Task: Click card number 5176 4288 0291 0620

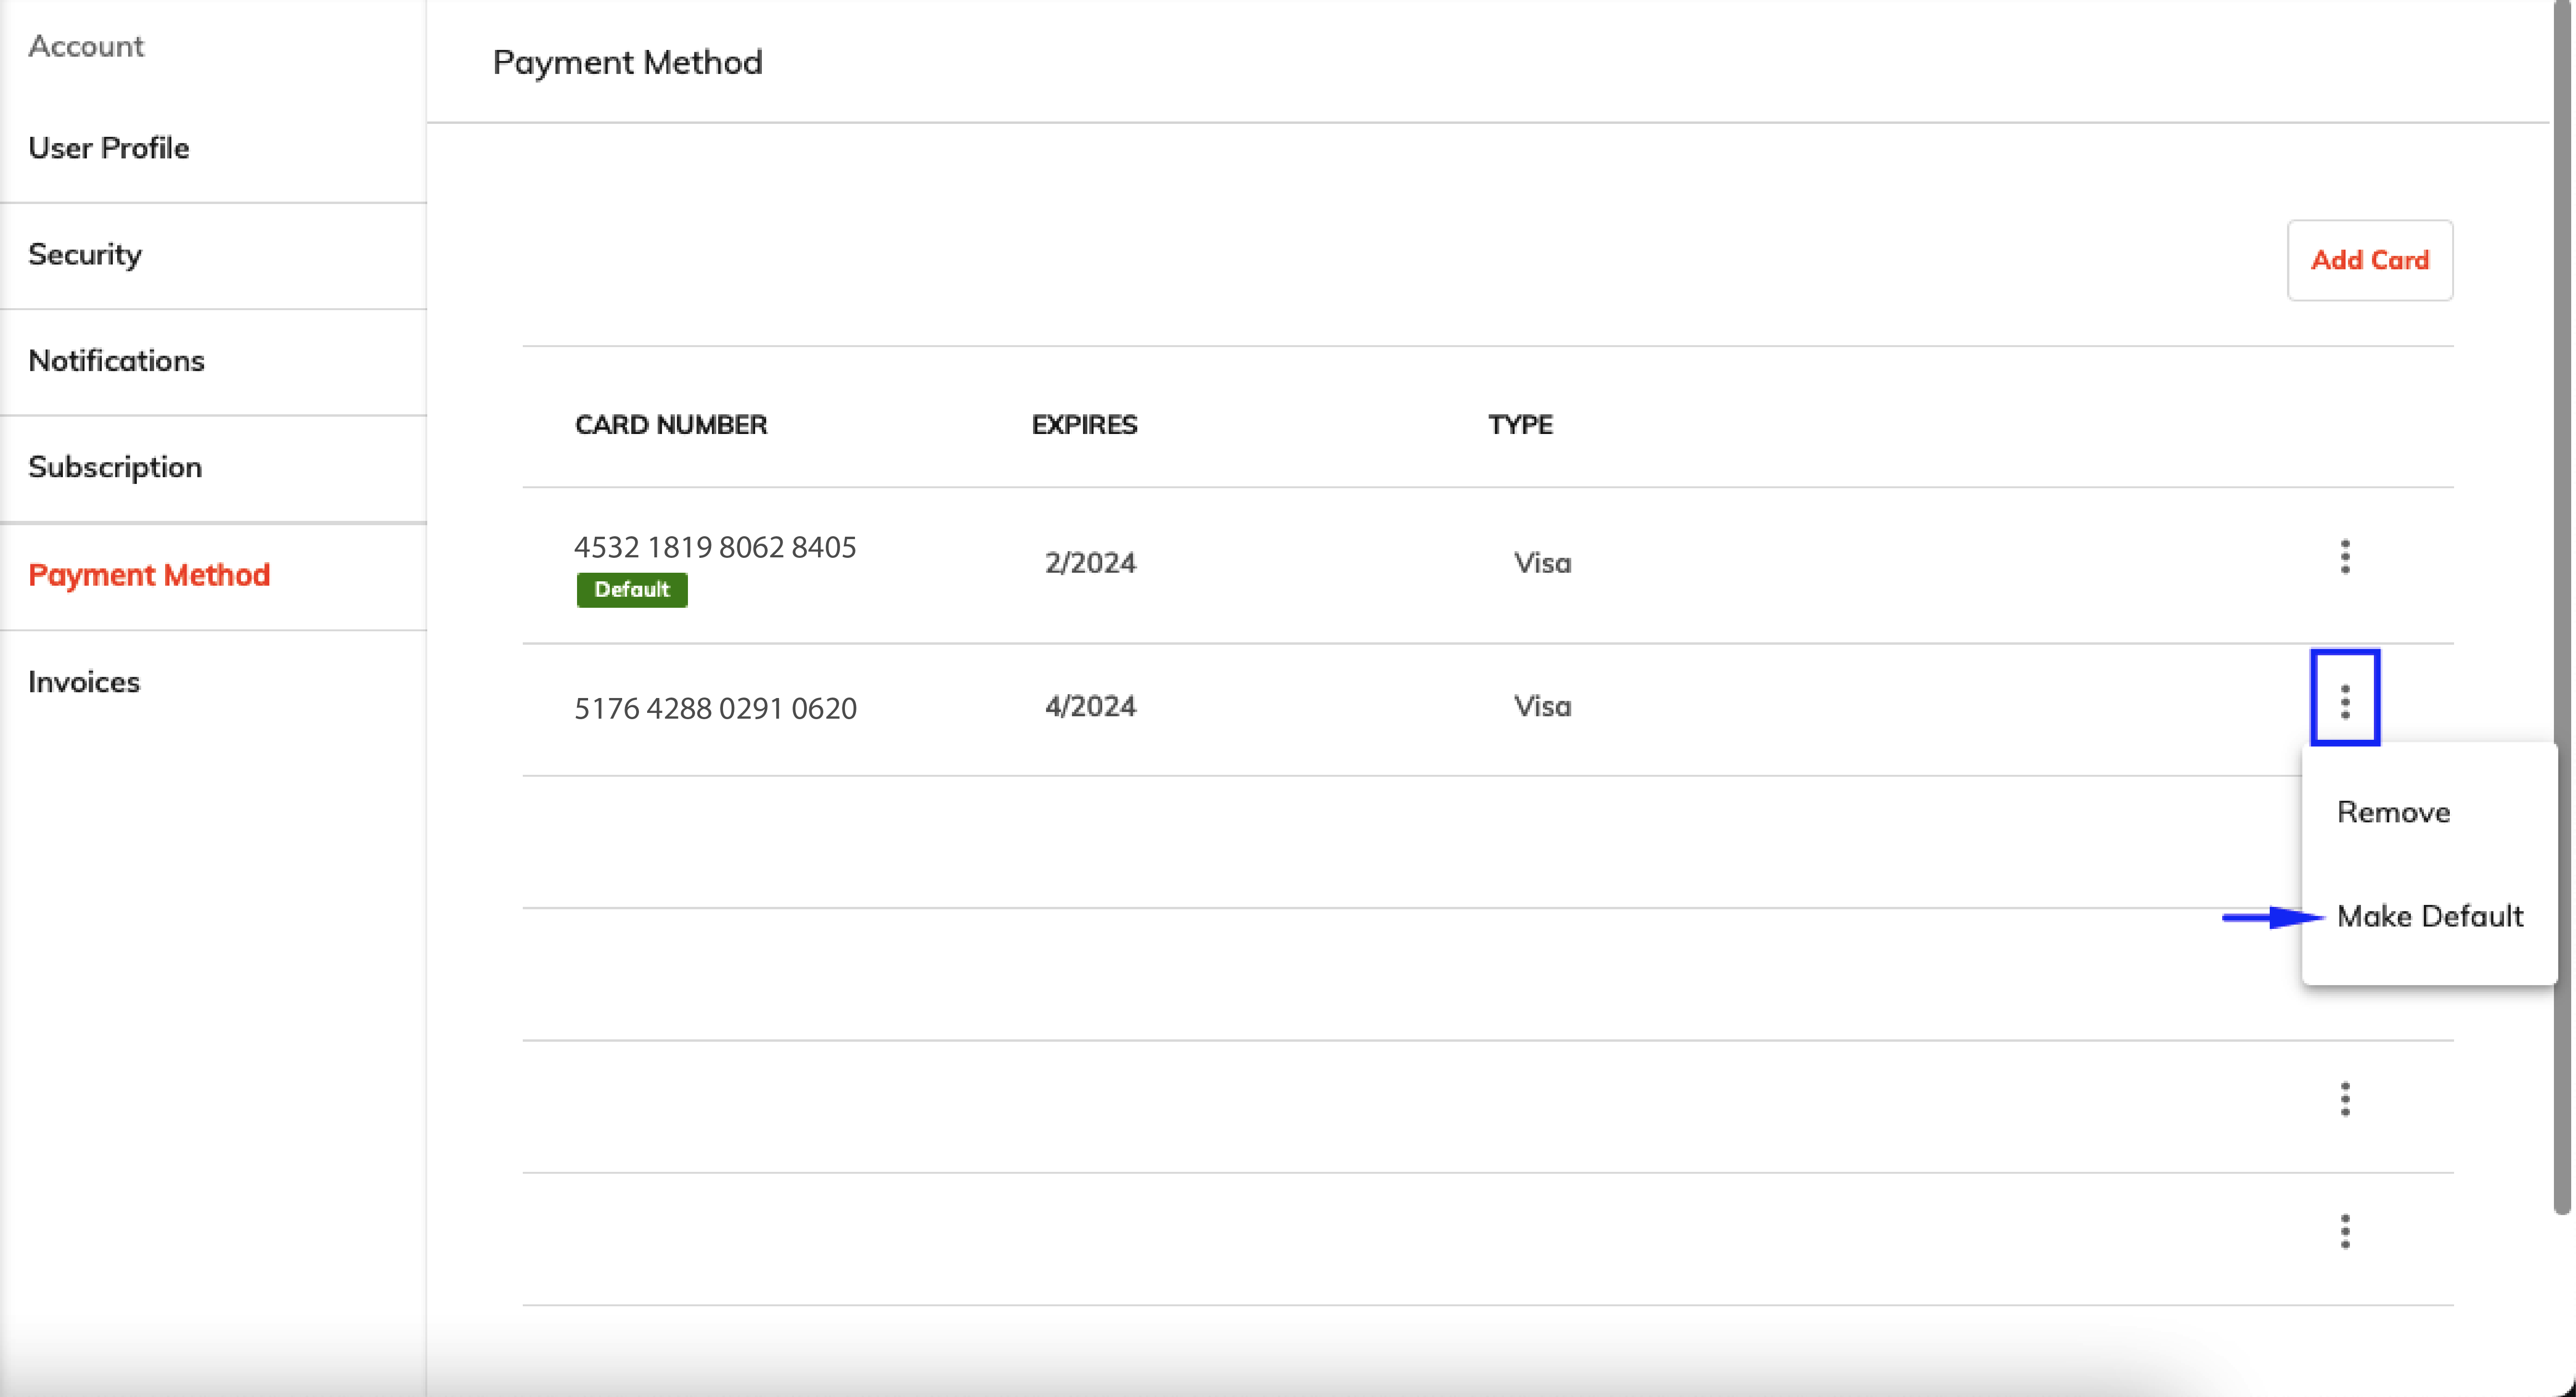Action: point(715,708)
